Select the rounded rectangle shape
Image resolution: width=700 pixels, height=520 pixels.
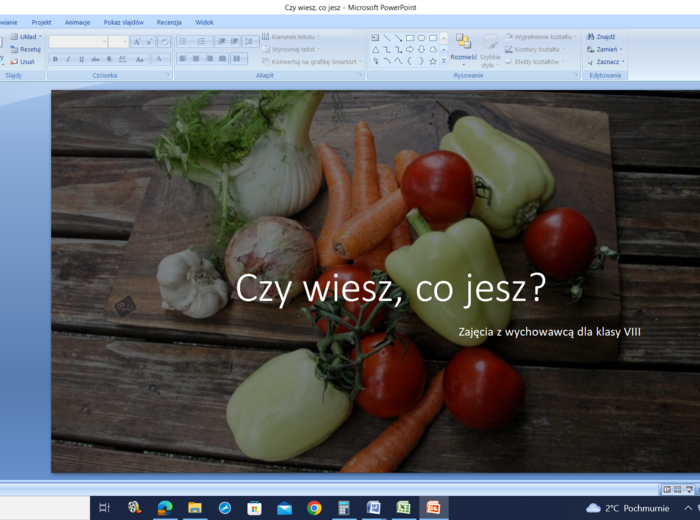coord(433,38)
